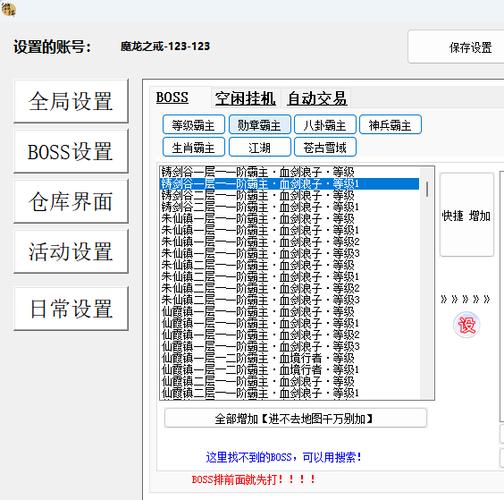Click the blue hint 这里找不到的BOSS，可以用搜索
The height and width of the screenshot is (500, 504).
(284, 457)
